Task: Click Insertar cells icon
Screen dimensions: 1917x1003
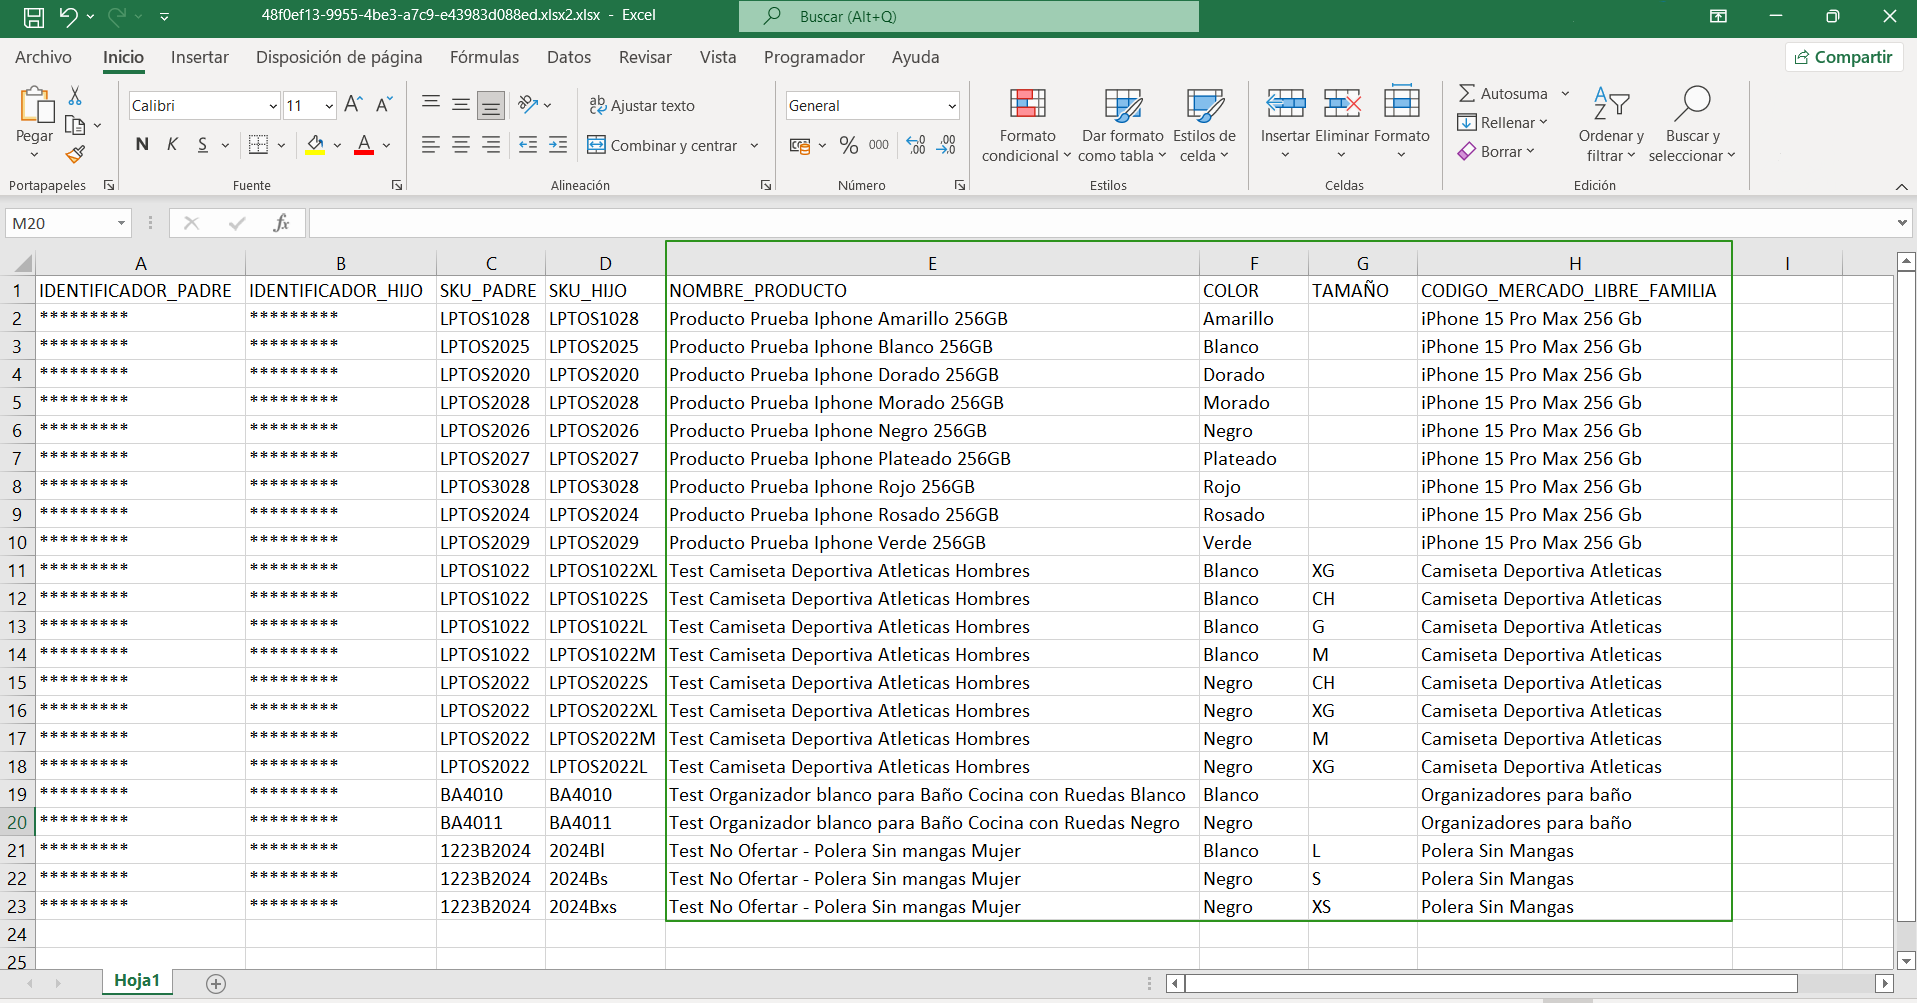Action: coord(1285,103)
